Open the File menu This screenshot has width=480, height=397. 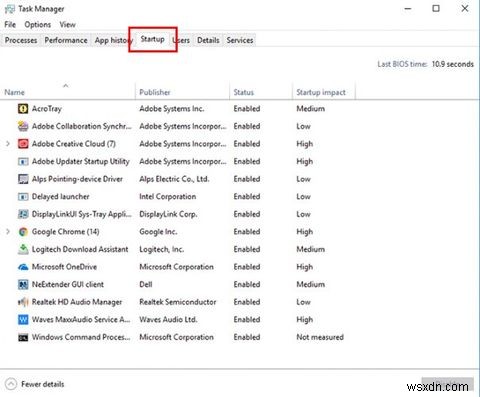tap(10, 25)
